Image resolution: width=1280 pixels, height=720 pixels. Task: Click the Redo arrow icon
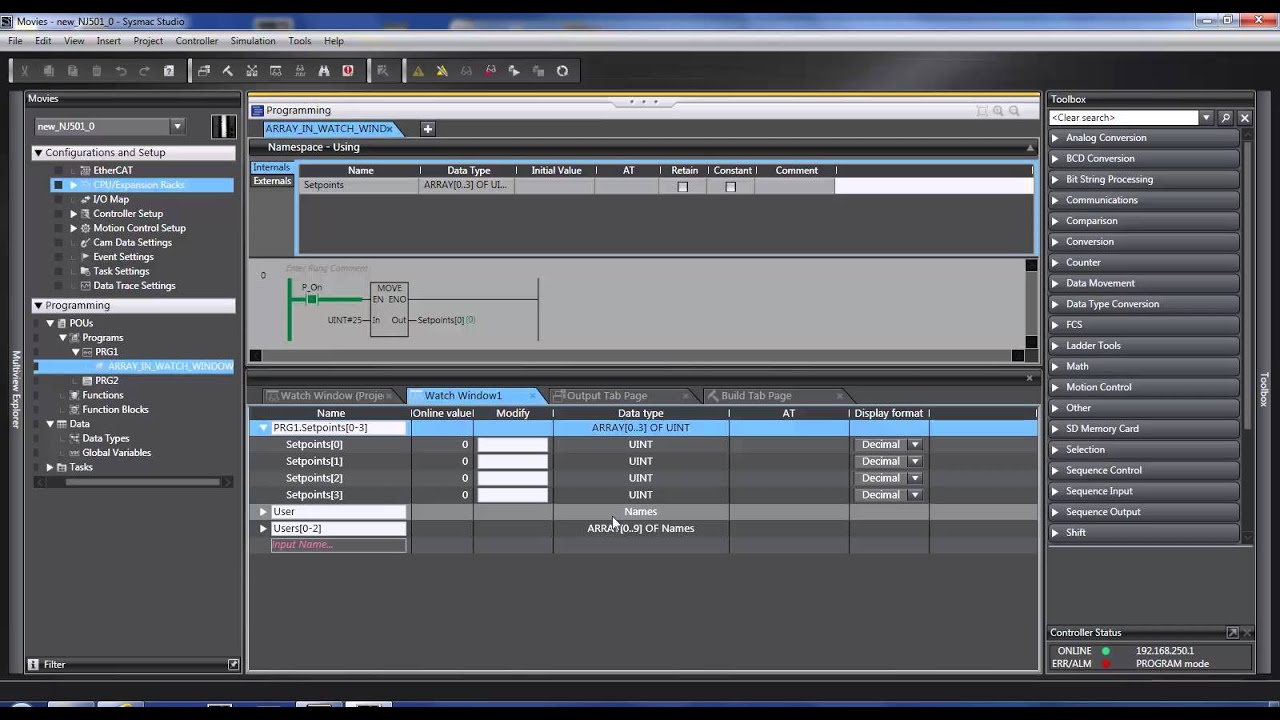click(145, 71)
